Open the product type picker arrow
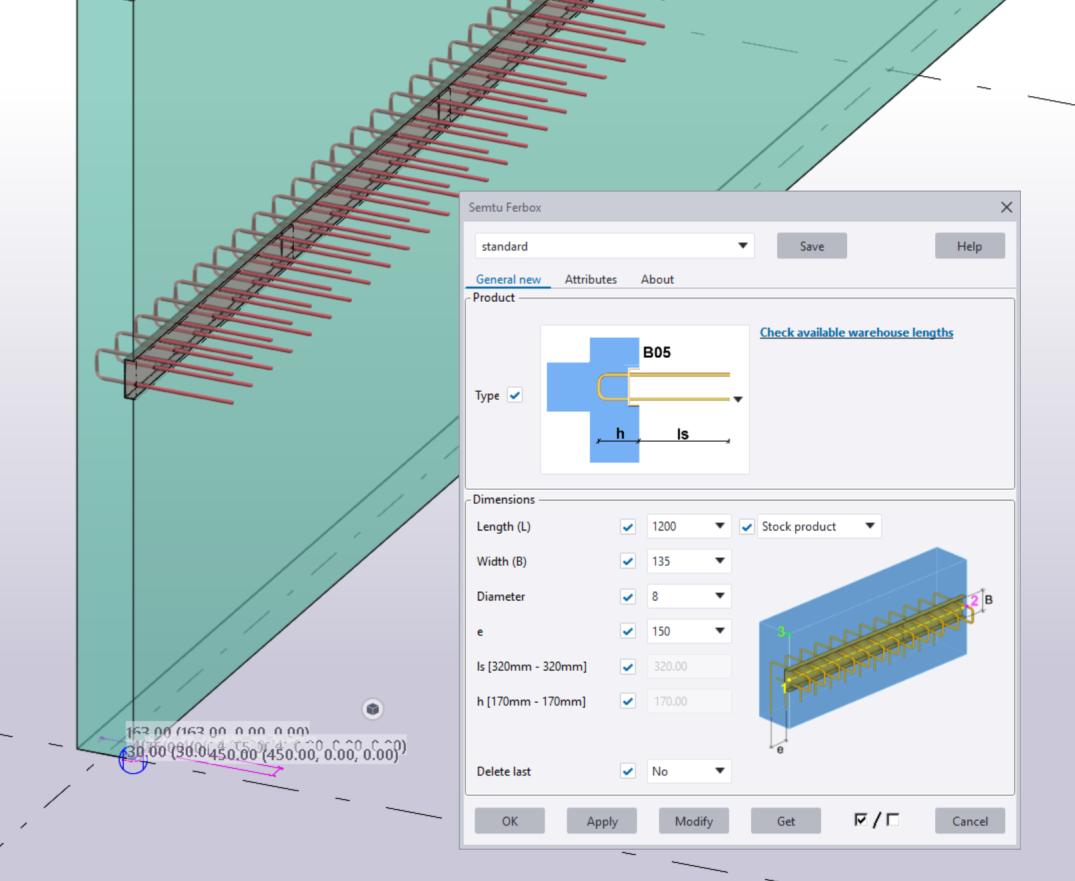 tap(738, 399)
